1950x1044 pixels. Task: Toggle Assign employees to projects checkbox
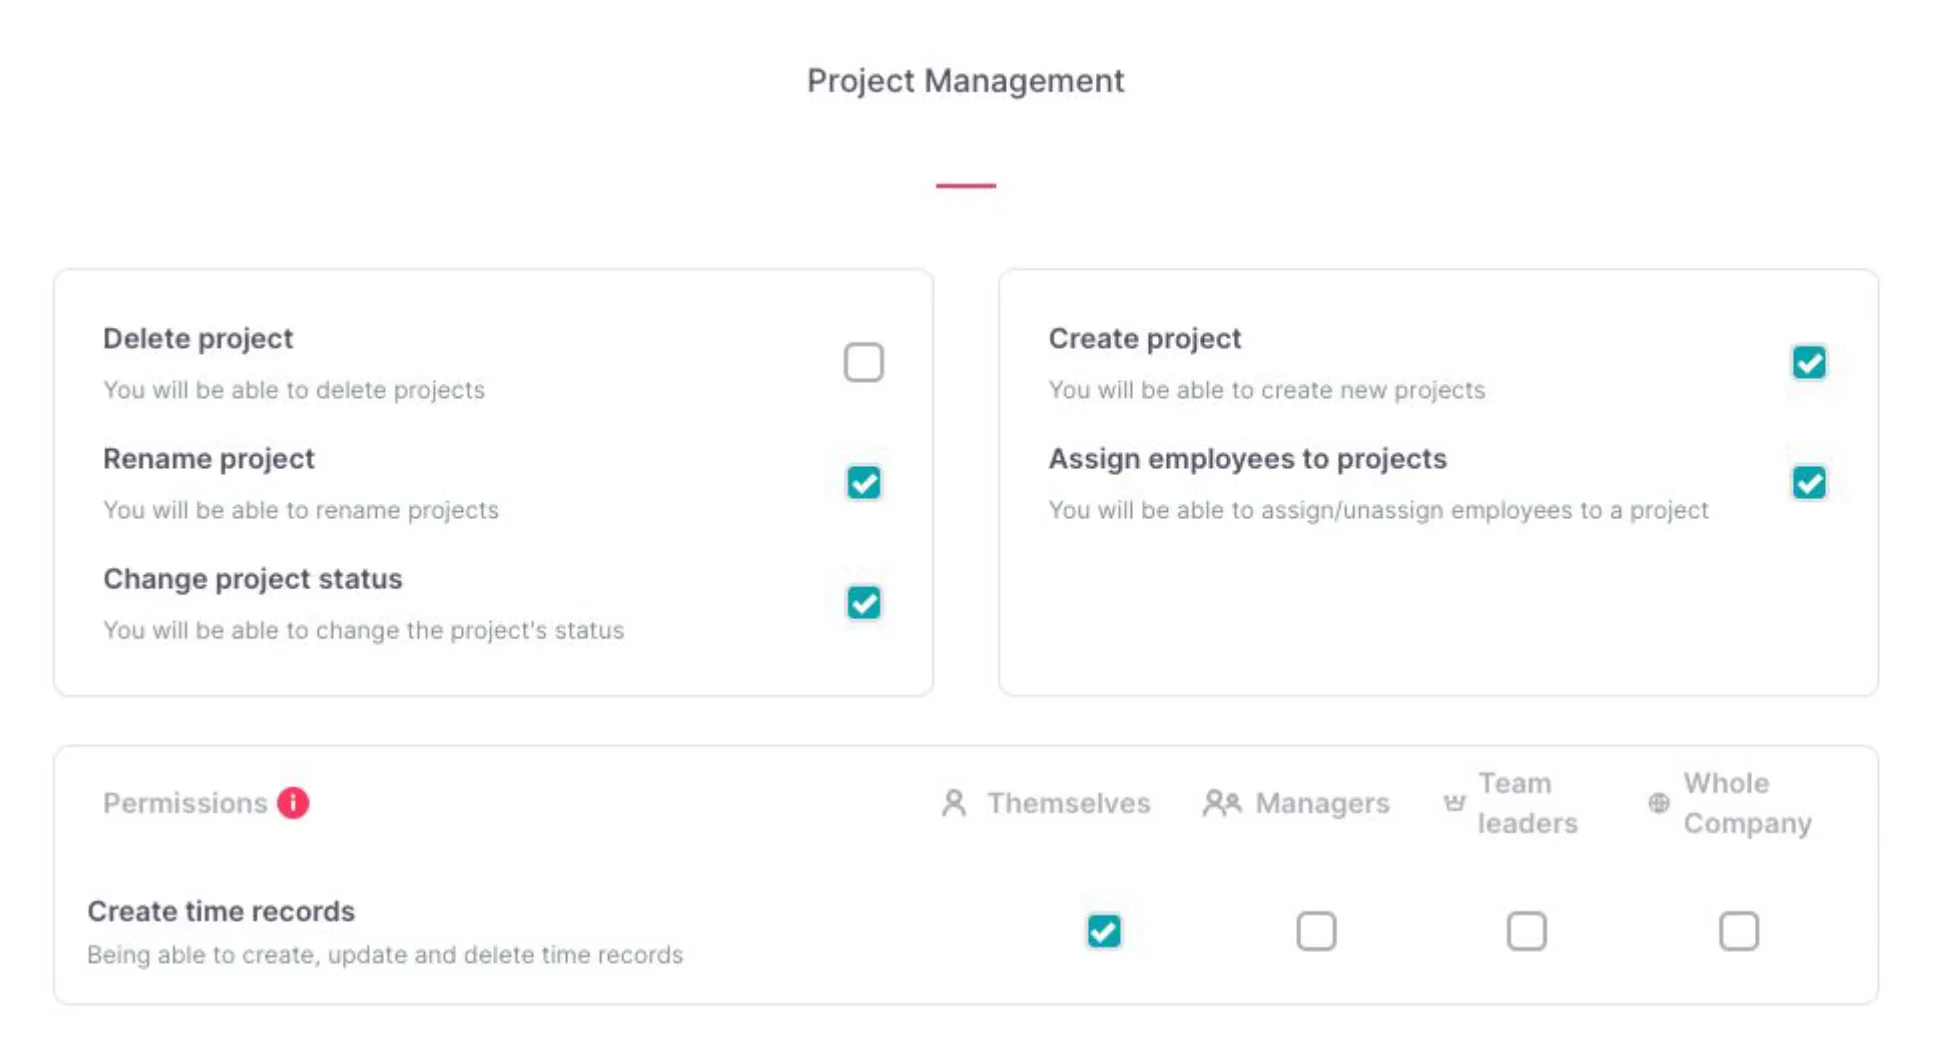[1808, 483]
